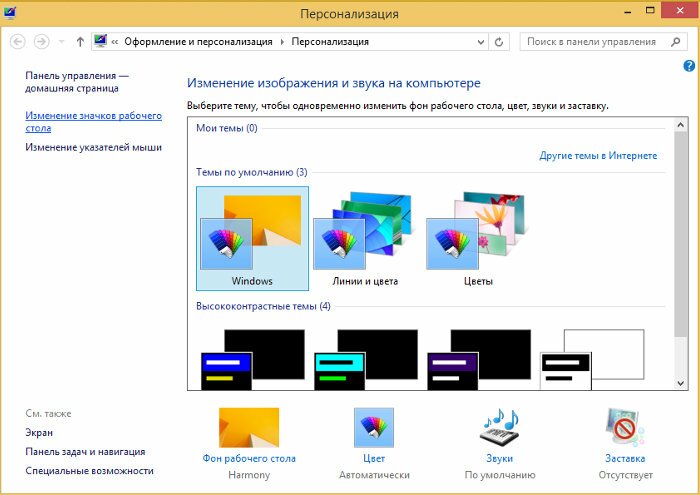700x495 pixels.
Task: Click the search magnifier icon
Action: (x=675, y=42)
